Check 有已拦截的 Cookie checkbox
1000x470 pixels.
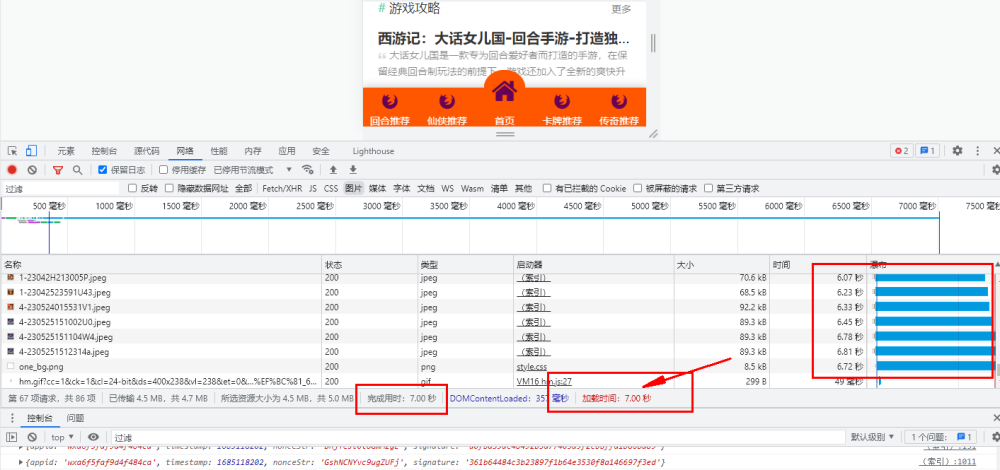pyautogui.click(x=547, y=188)
